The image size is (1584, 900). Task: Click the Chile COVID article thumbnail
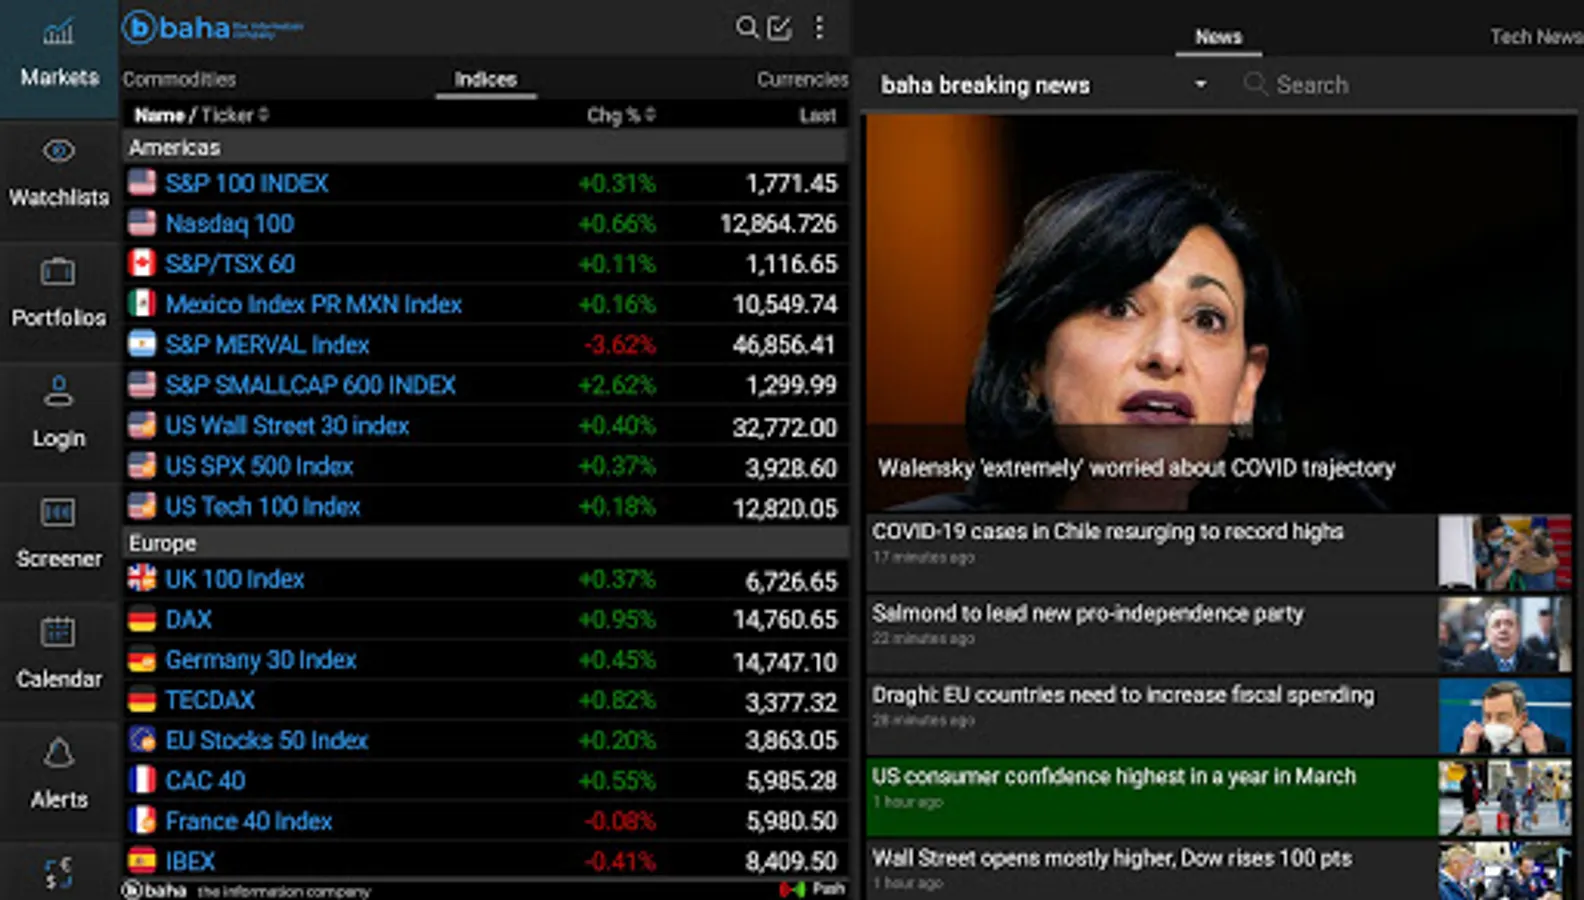[1505, 551]
